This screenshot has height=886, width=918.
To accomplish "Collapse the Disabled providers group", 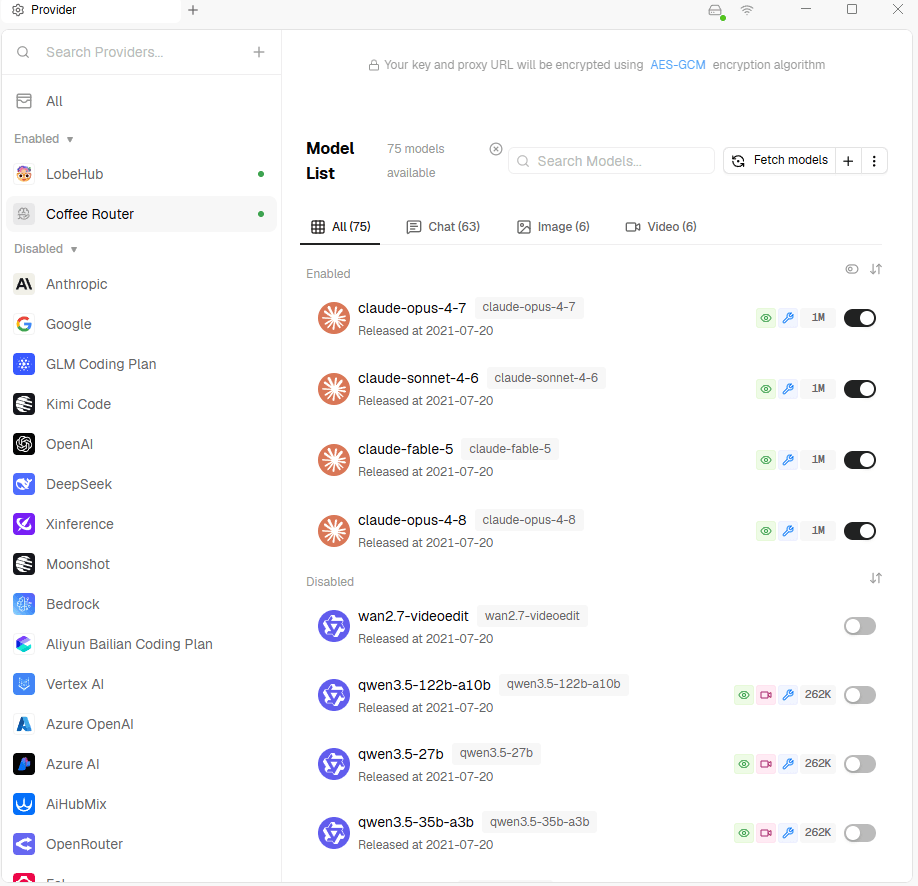I will point(46,249).
